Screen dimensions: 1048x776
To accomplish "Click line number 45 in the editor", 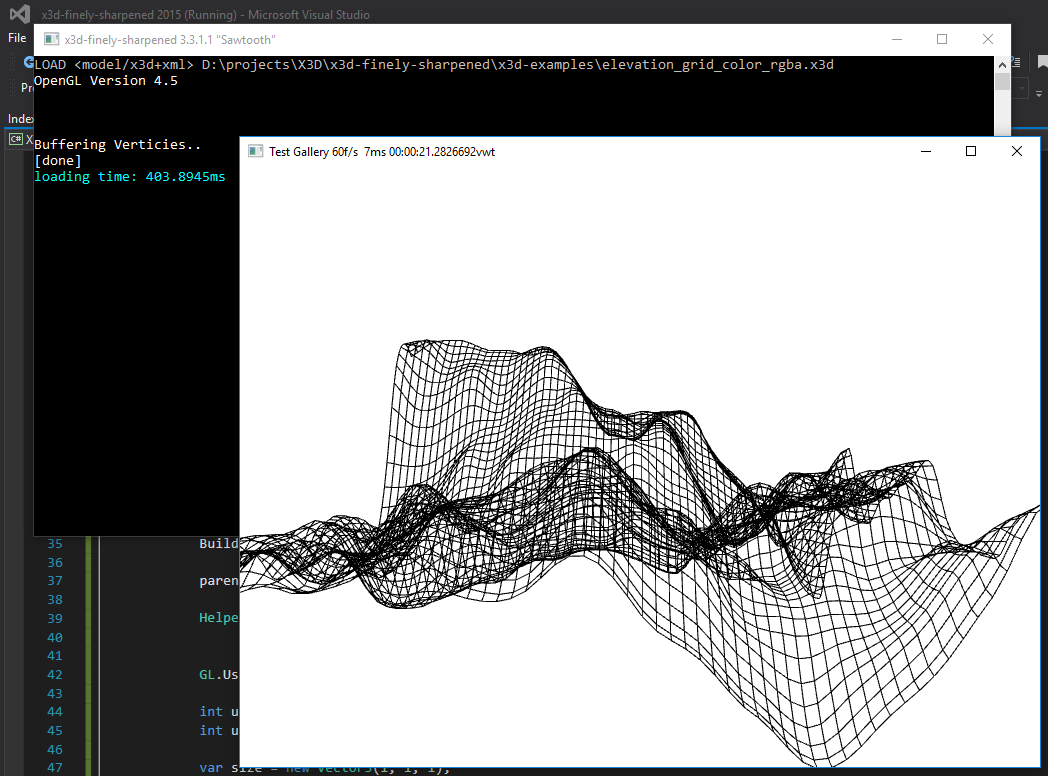I will (55, 731).
